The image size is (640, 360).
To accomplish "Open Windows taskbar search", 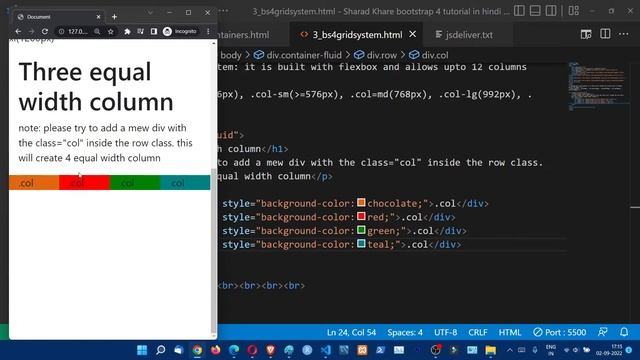I will (x=160, y=350).
